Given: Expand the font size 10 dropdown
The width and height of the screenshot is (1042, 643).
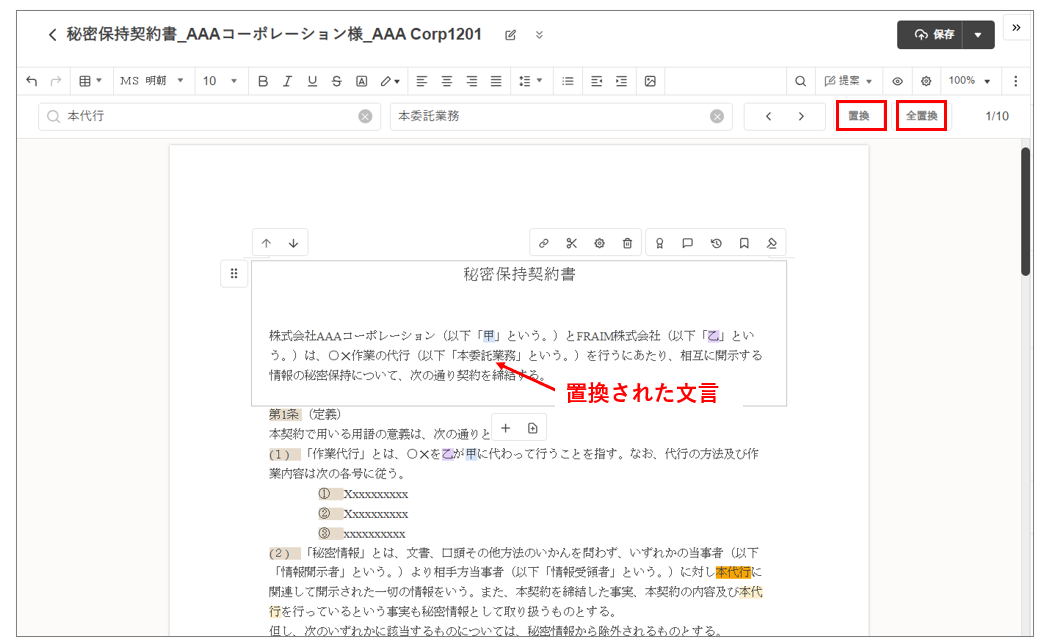Looking at the screenshot, I should click(x=220, y=81).
